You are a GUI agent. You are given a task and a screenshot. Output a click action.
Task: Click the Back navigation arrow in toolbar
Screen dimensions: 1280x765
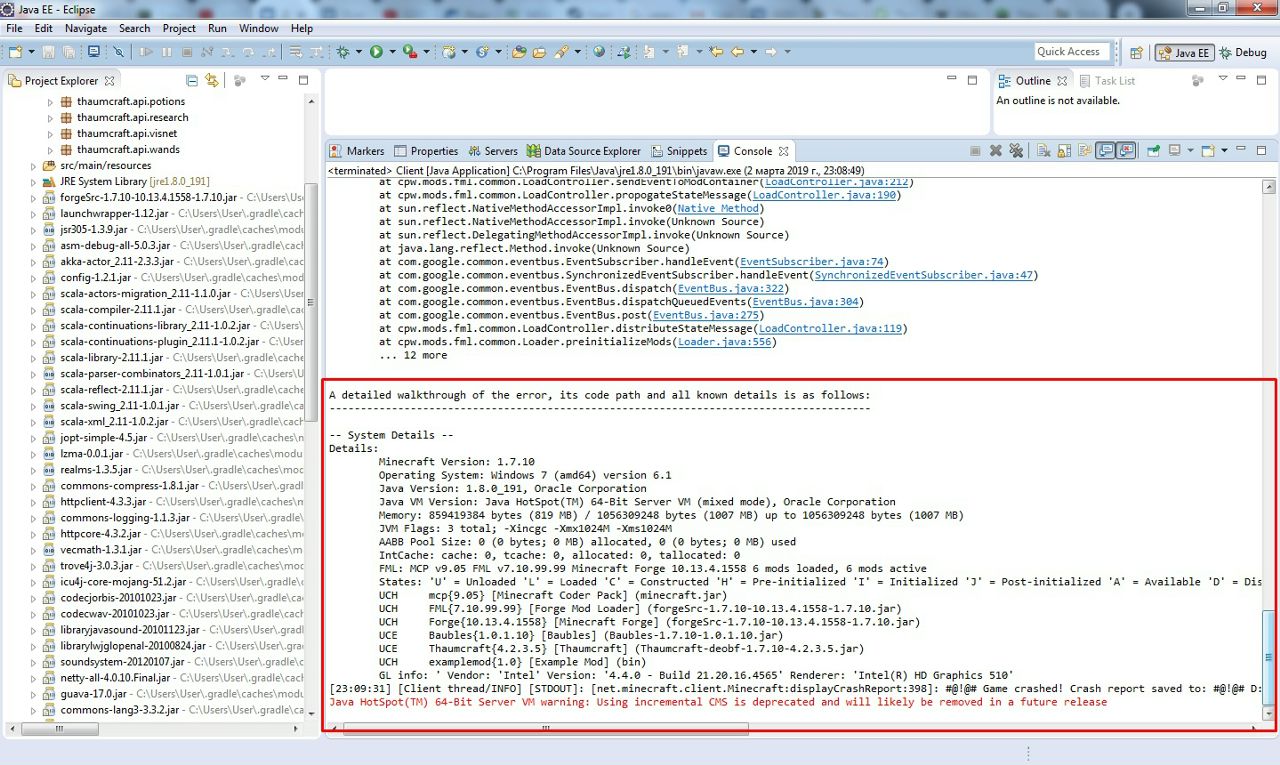738,51
